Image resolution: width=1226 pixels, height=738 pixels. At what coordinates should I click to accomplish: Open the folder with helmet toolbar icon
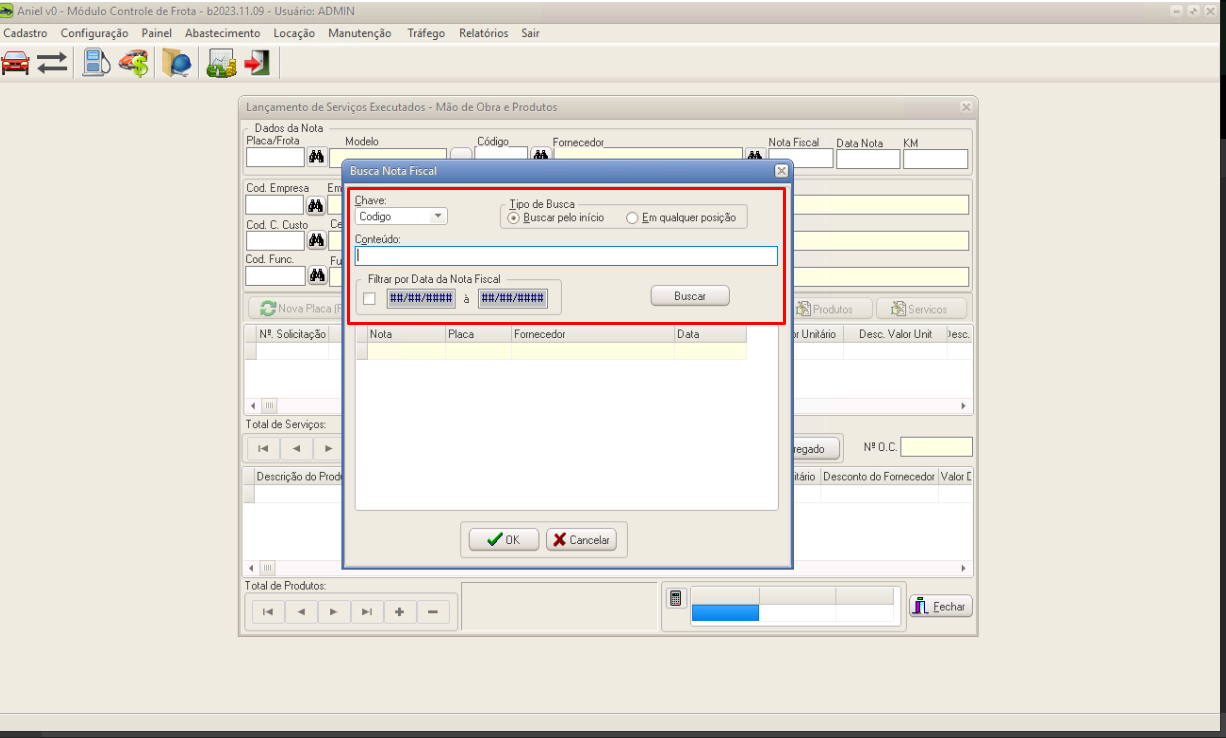177,63
